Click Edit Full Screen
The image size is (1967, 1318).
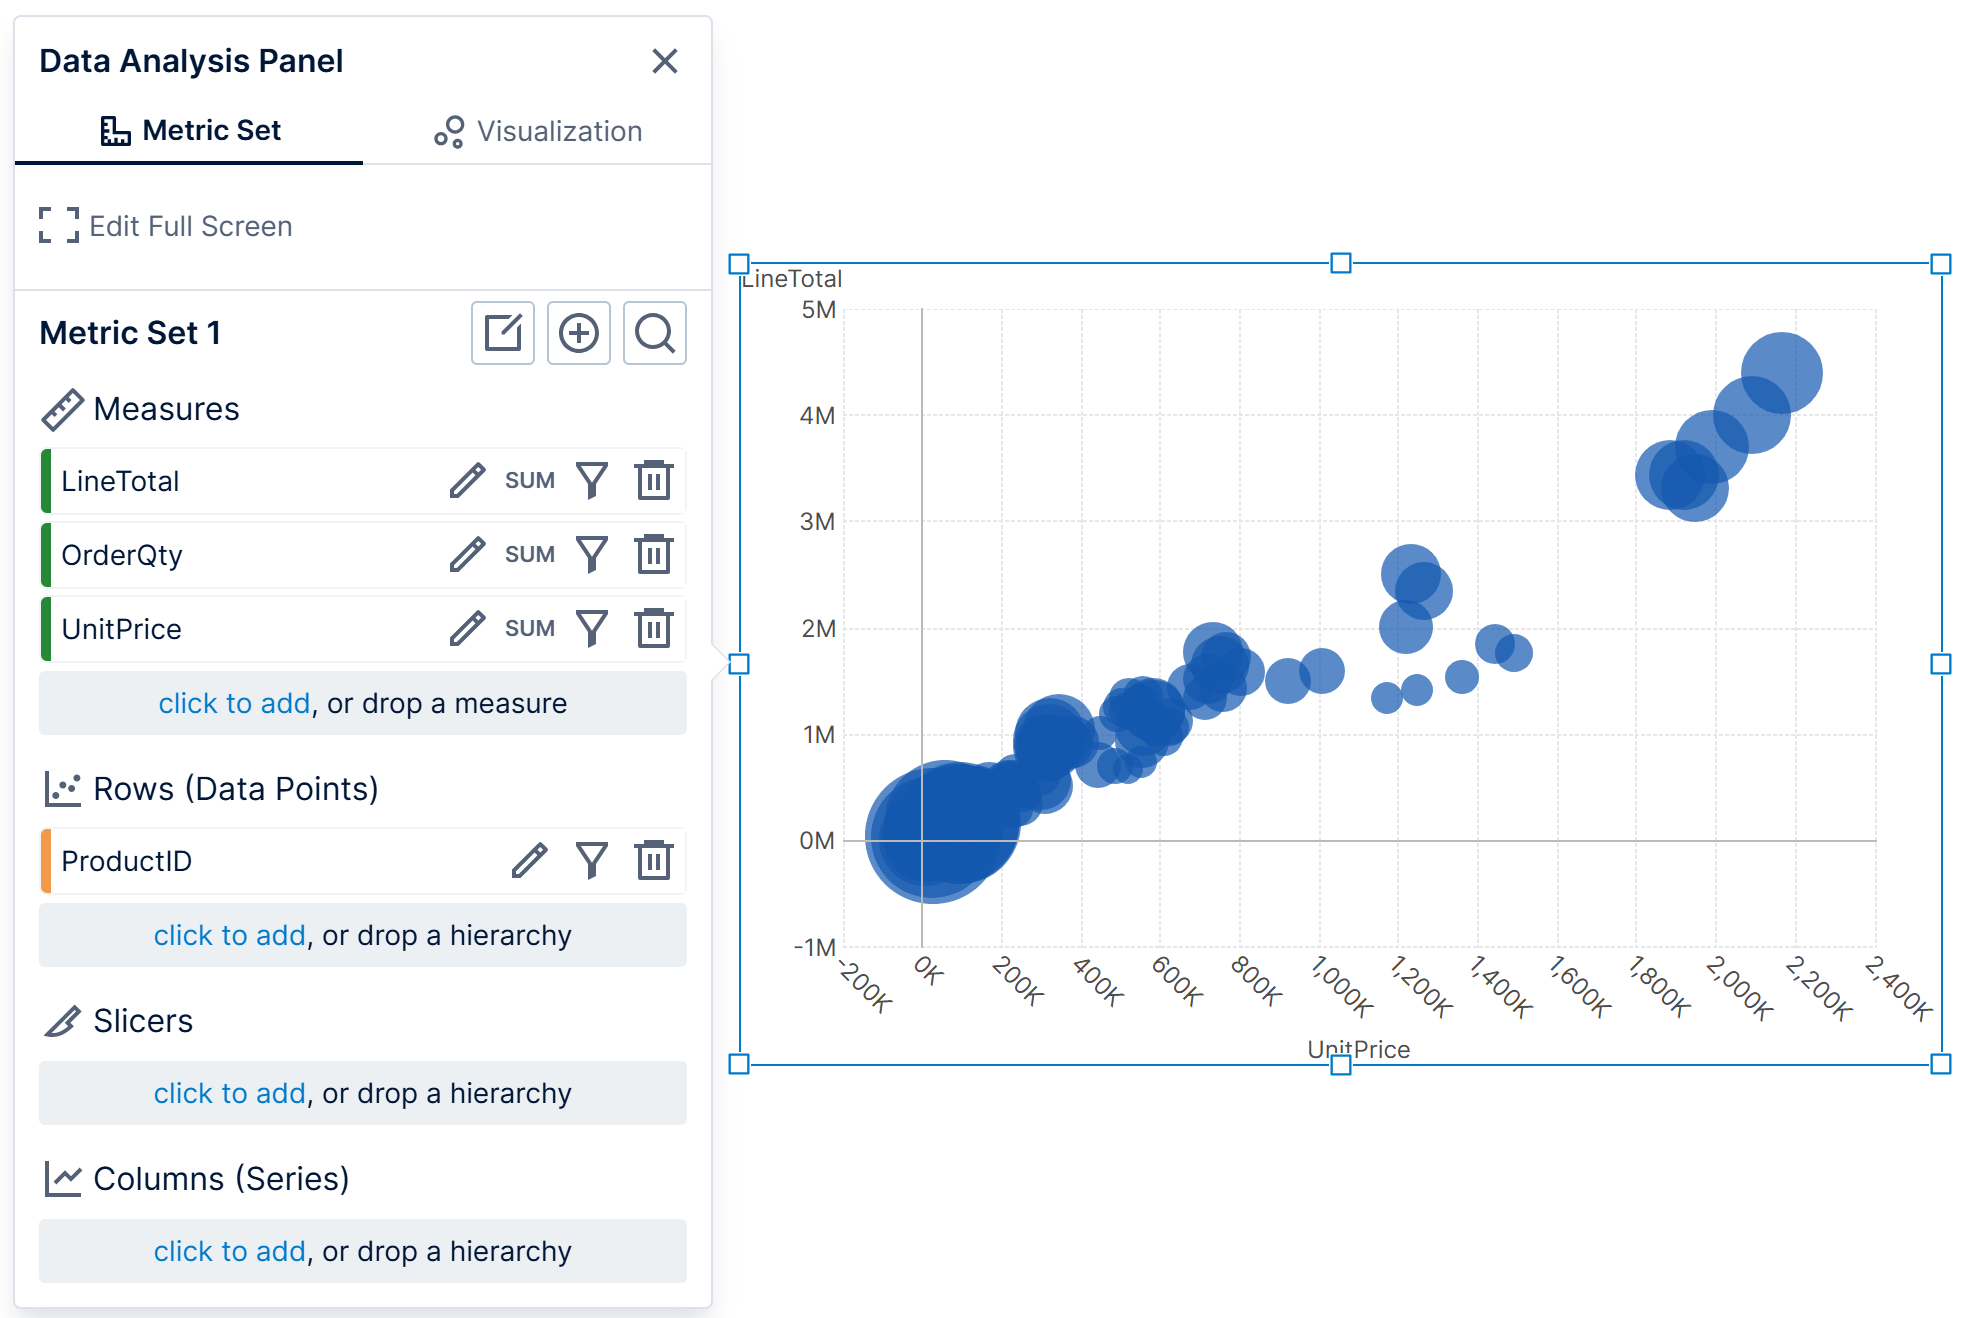pos(166,226)
